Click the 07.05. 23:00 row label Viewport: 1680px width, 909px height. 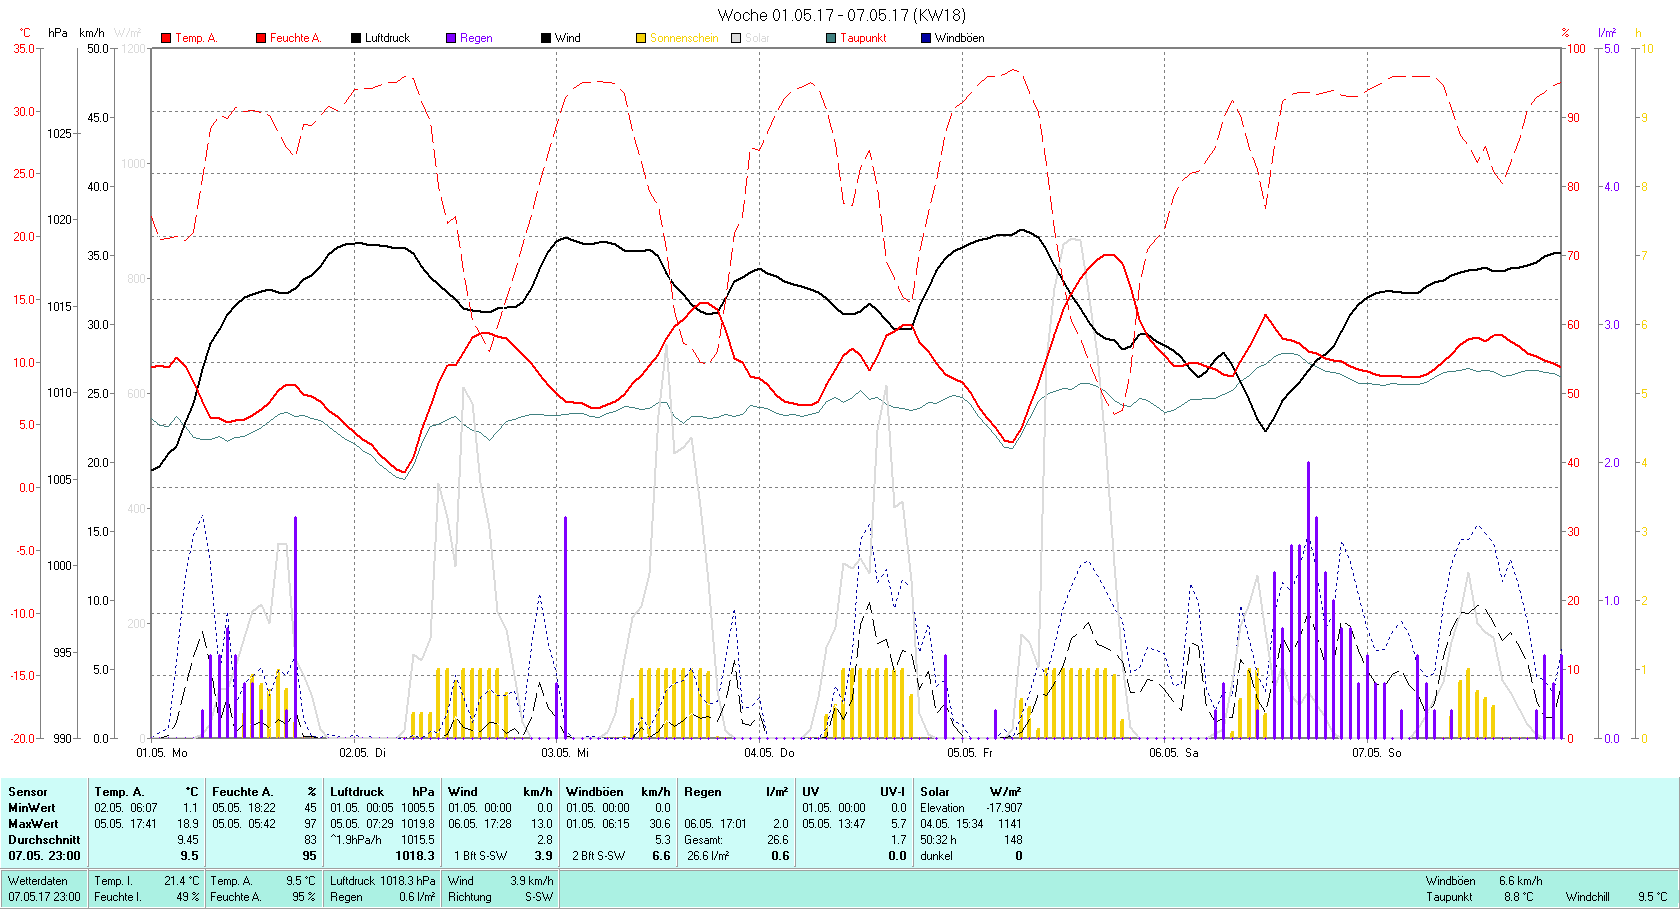point(44,856)
